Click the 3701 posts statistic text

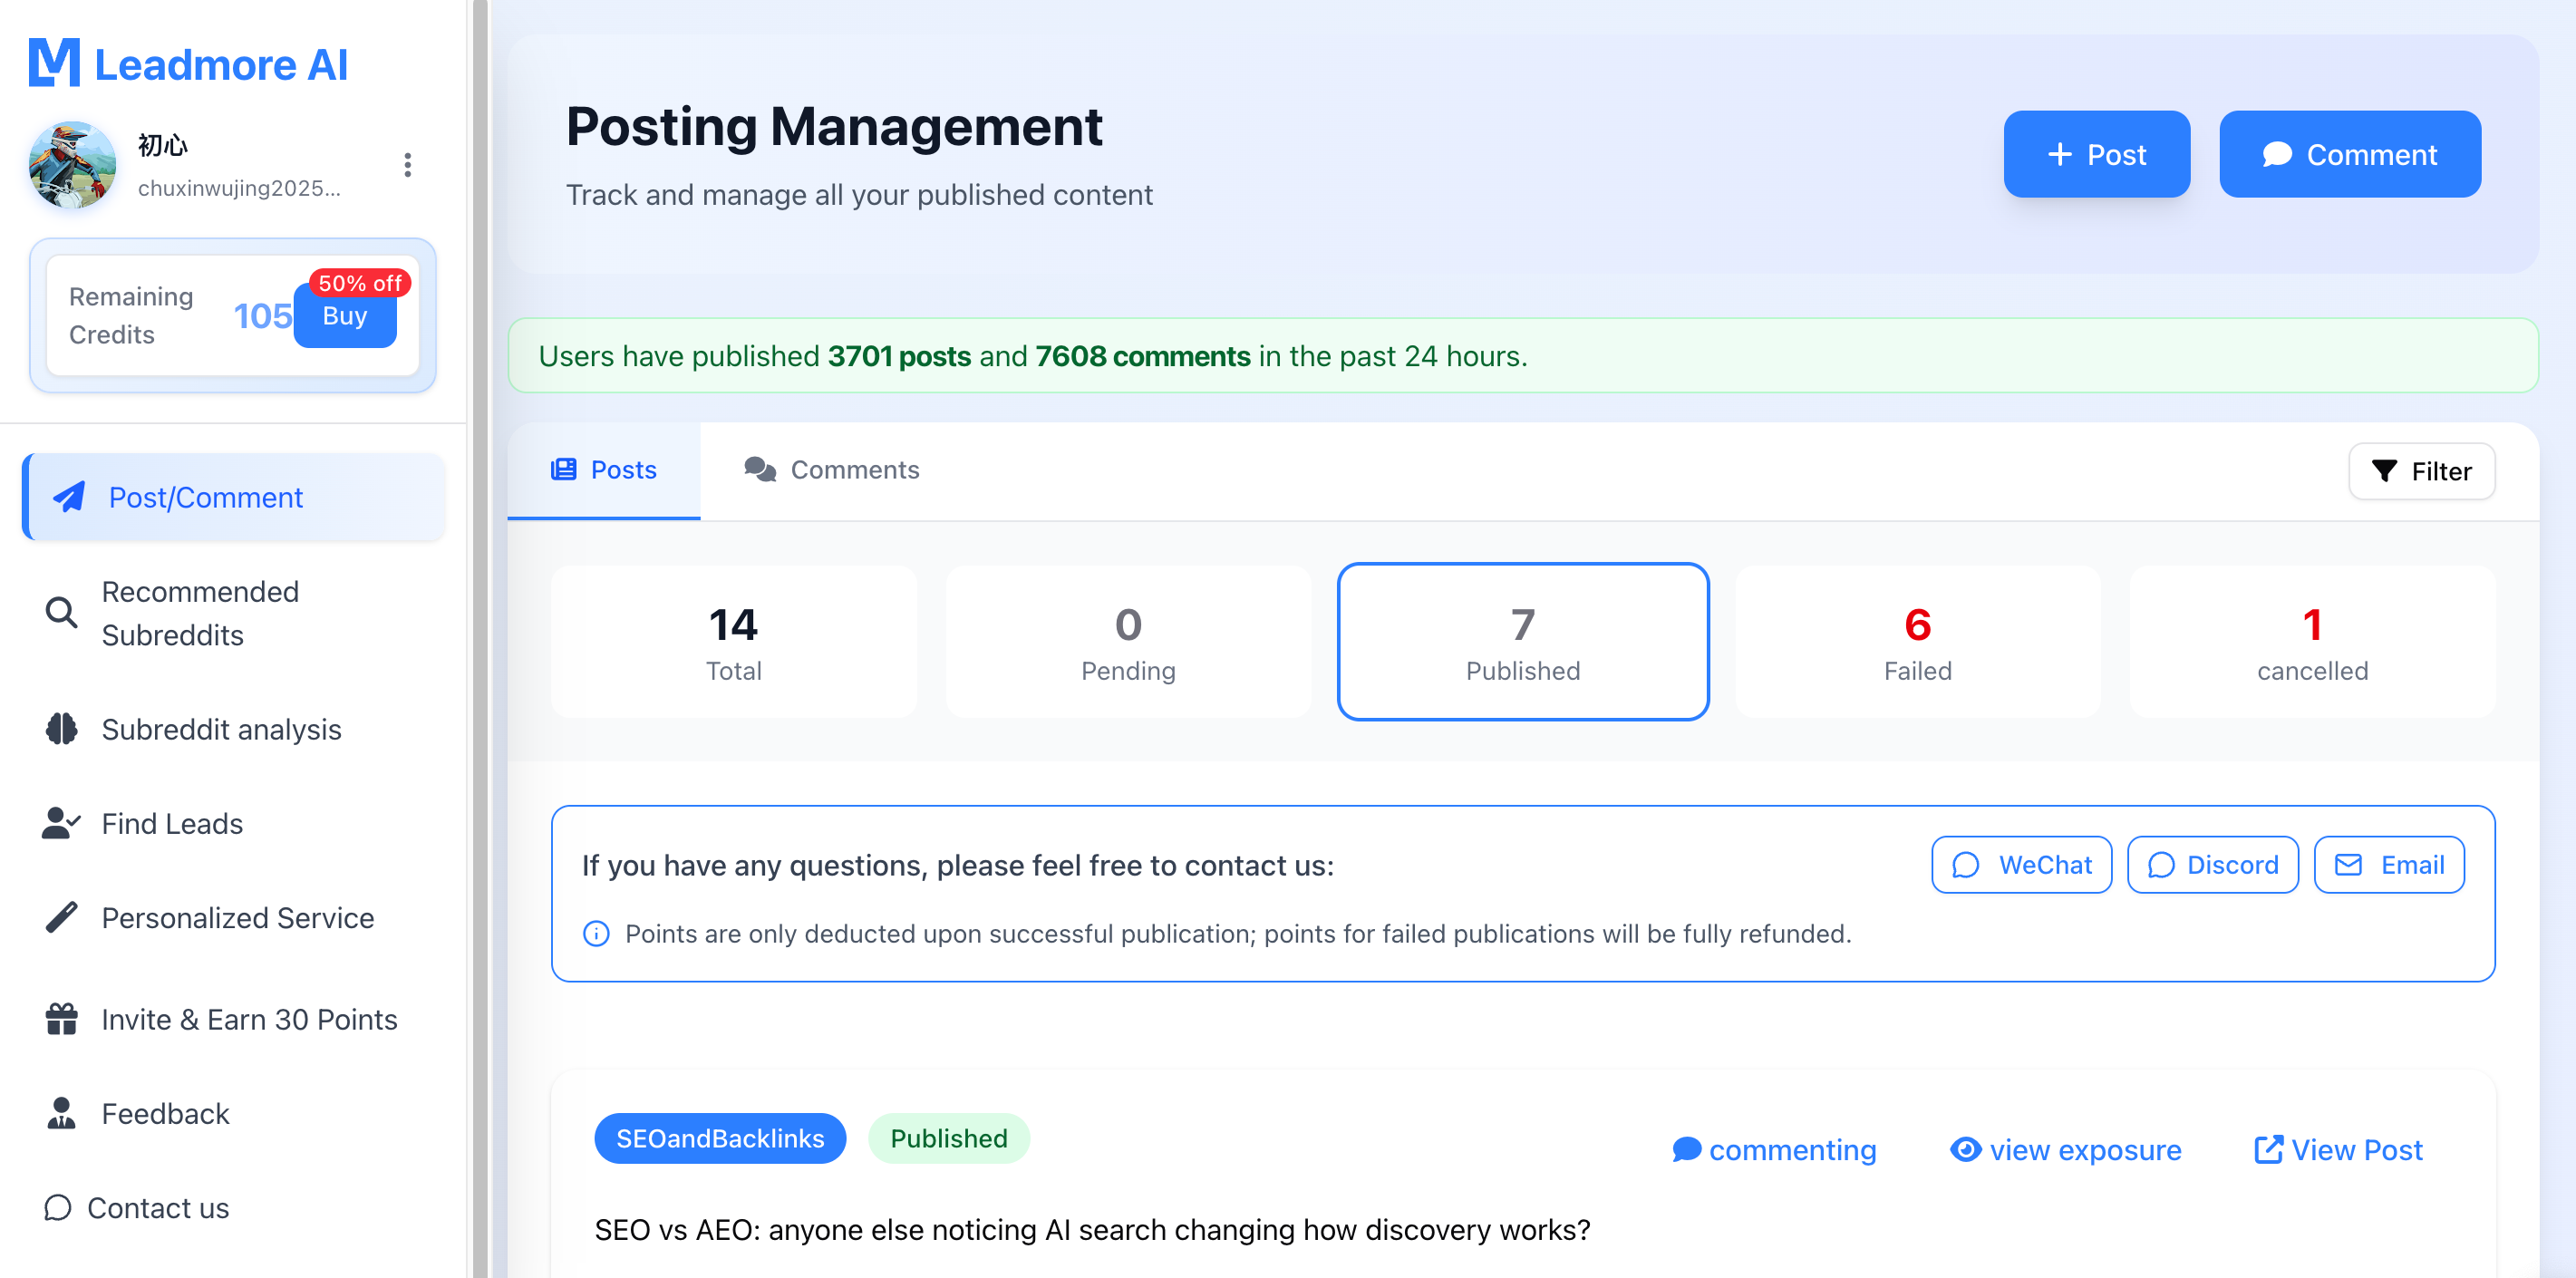click(899, 356)
